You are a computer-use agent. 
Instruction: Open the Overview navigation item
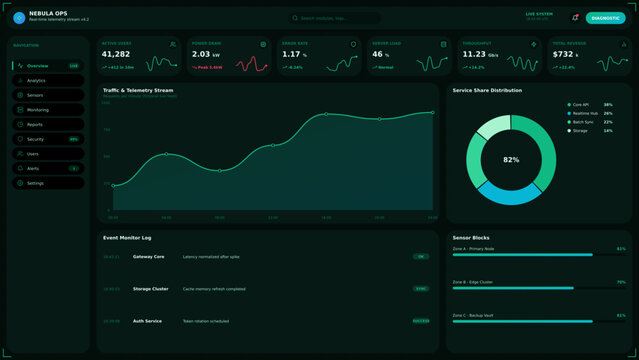tap(48, 66)
